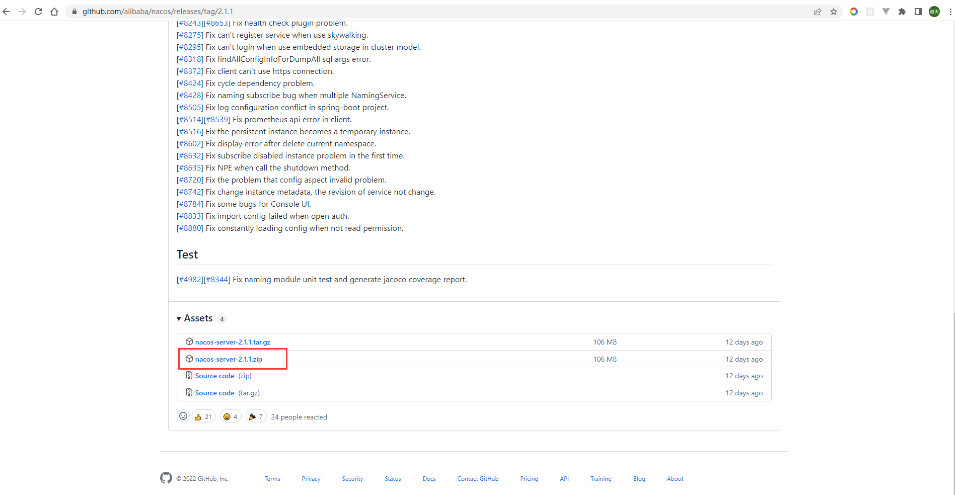Open issue #8514 prometheus api error

click(190, 120)
